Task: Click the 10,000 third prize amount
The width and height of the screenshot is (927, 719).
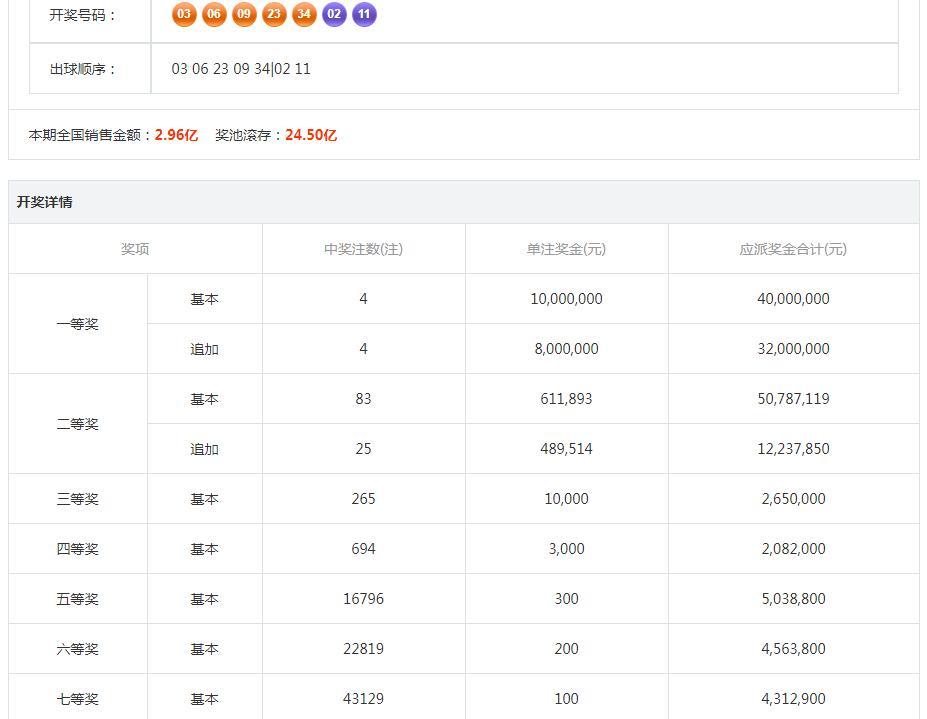Action: click(x=566, y=498)
